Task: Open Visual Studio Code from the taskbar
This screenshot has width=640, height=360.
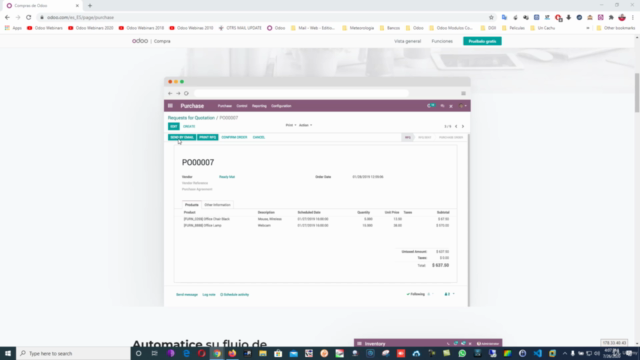Action: 538,353
